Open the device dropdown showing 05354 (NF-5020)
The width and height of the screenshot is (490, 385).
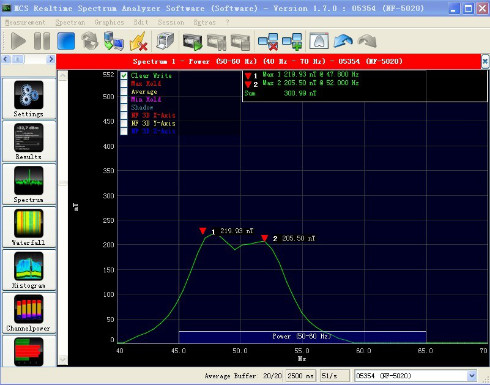click(x=472, y=376)
